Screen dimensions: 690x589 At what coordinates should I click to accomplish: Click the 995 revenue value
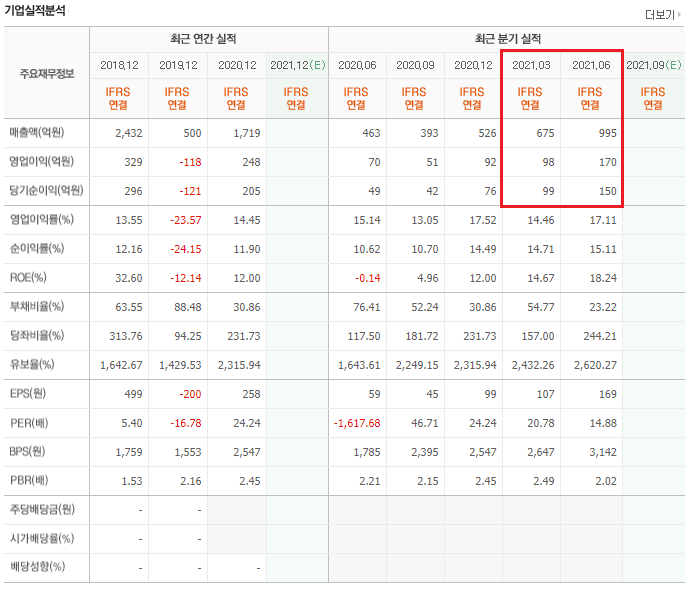pyautogui.click(x=607, y=133)
